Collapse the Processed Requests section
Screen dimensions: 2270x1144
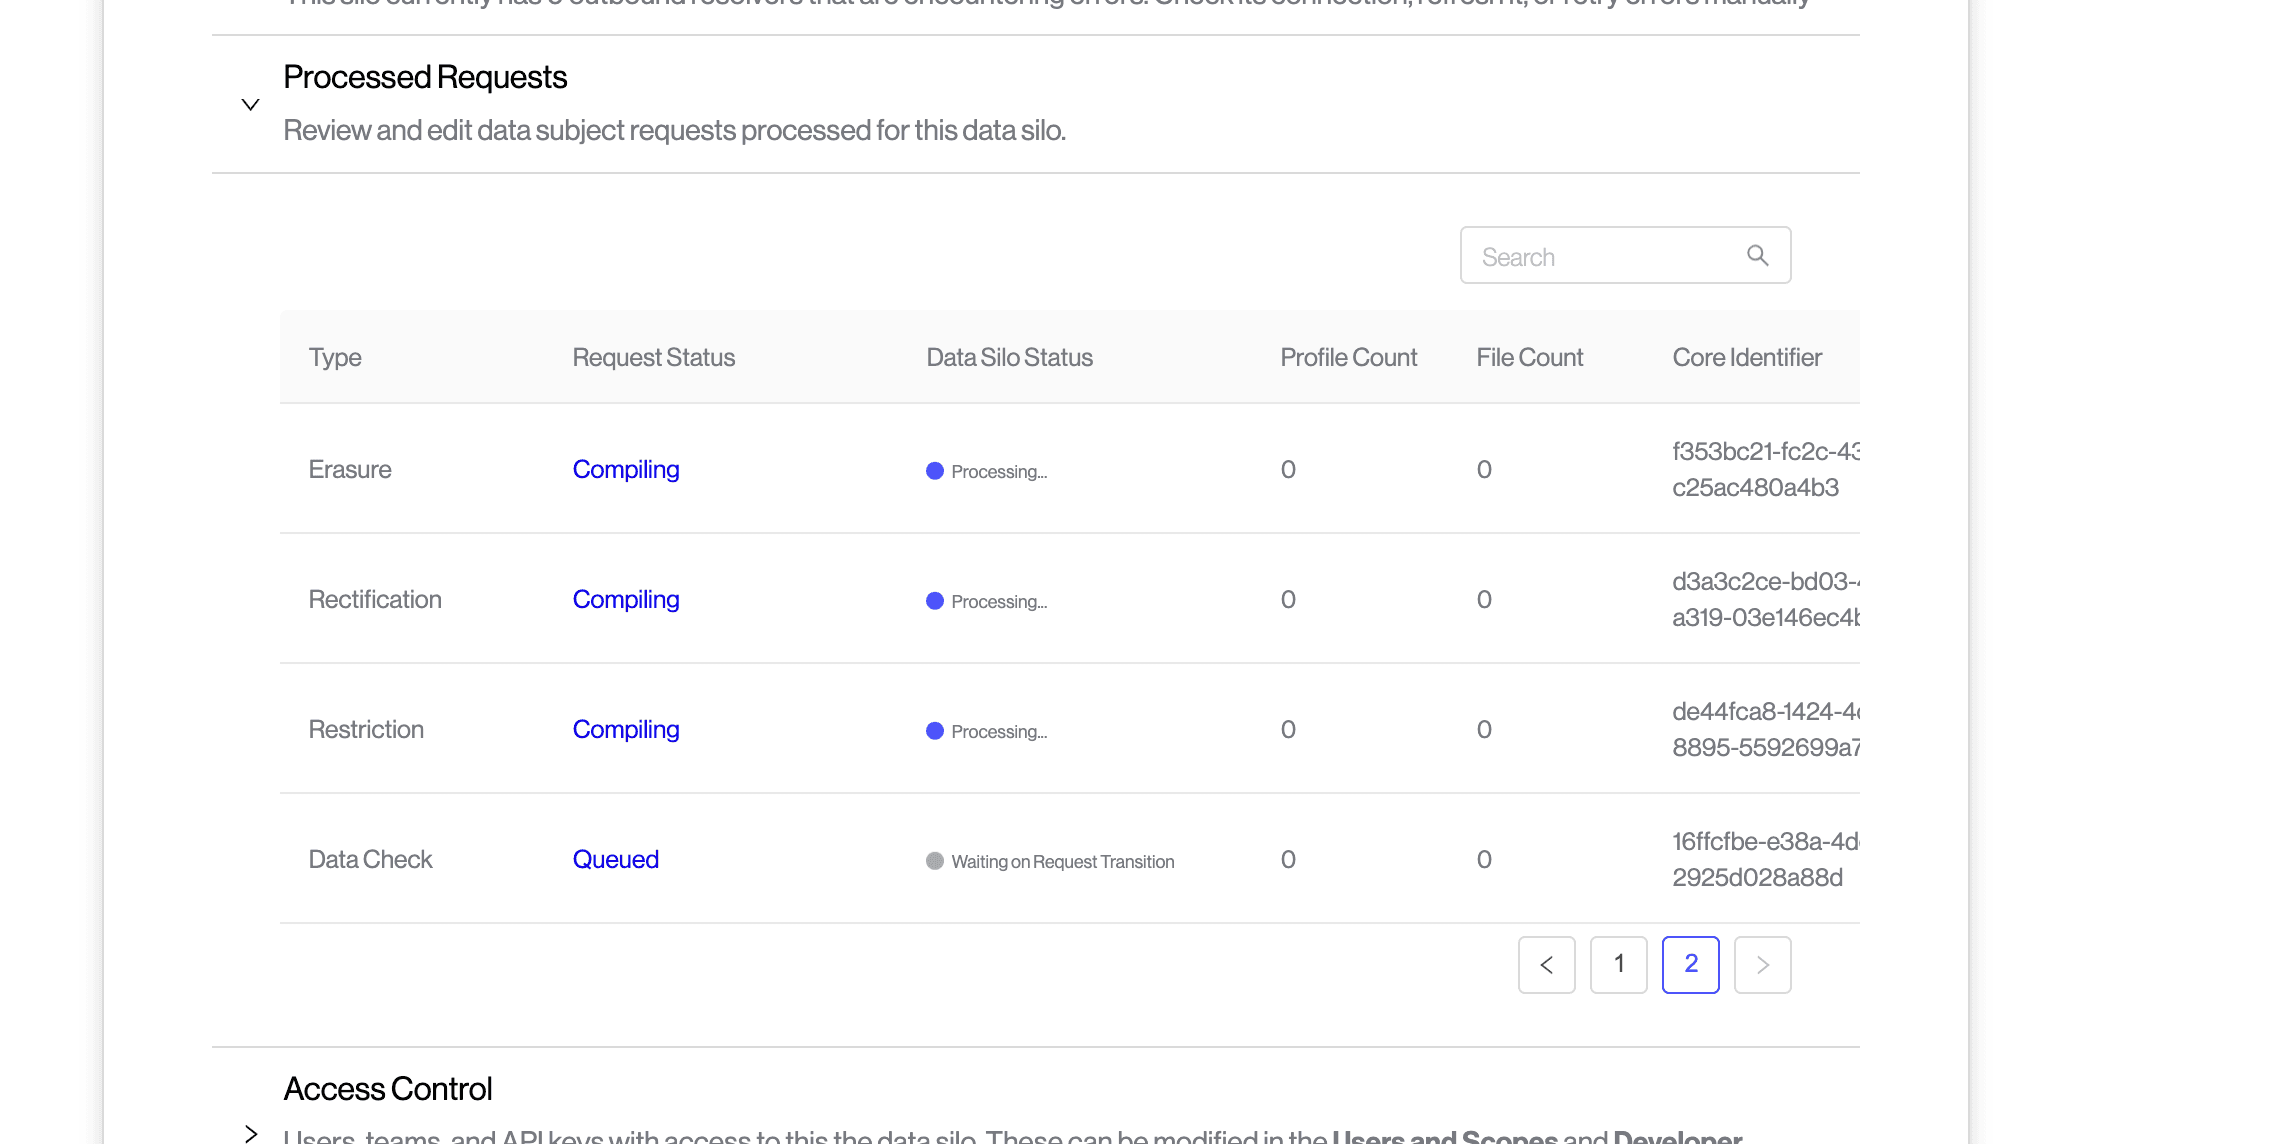point(250,104)
